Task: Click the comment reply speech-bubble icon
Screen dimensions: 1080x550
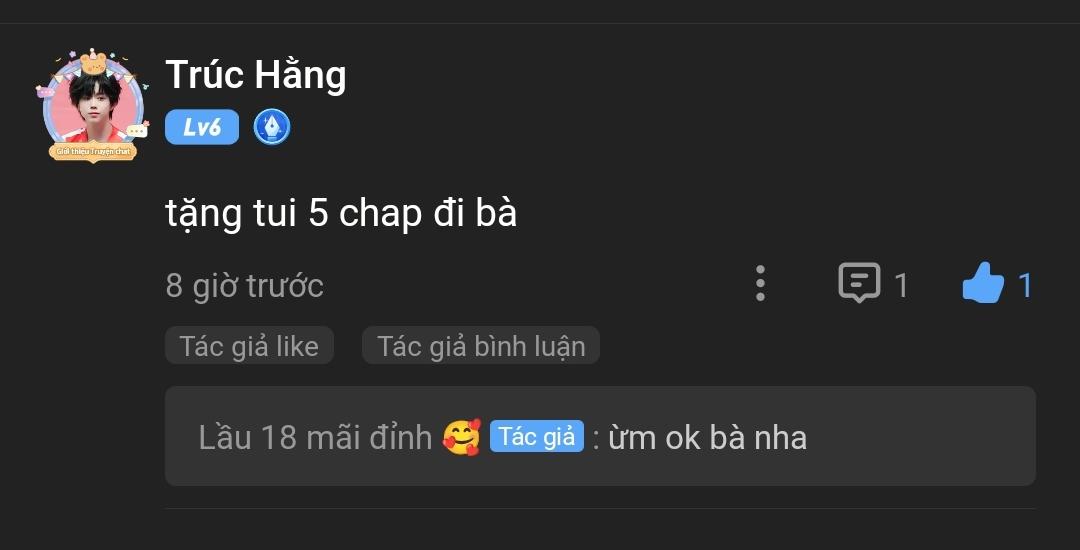Action: point(859,282)
